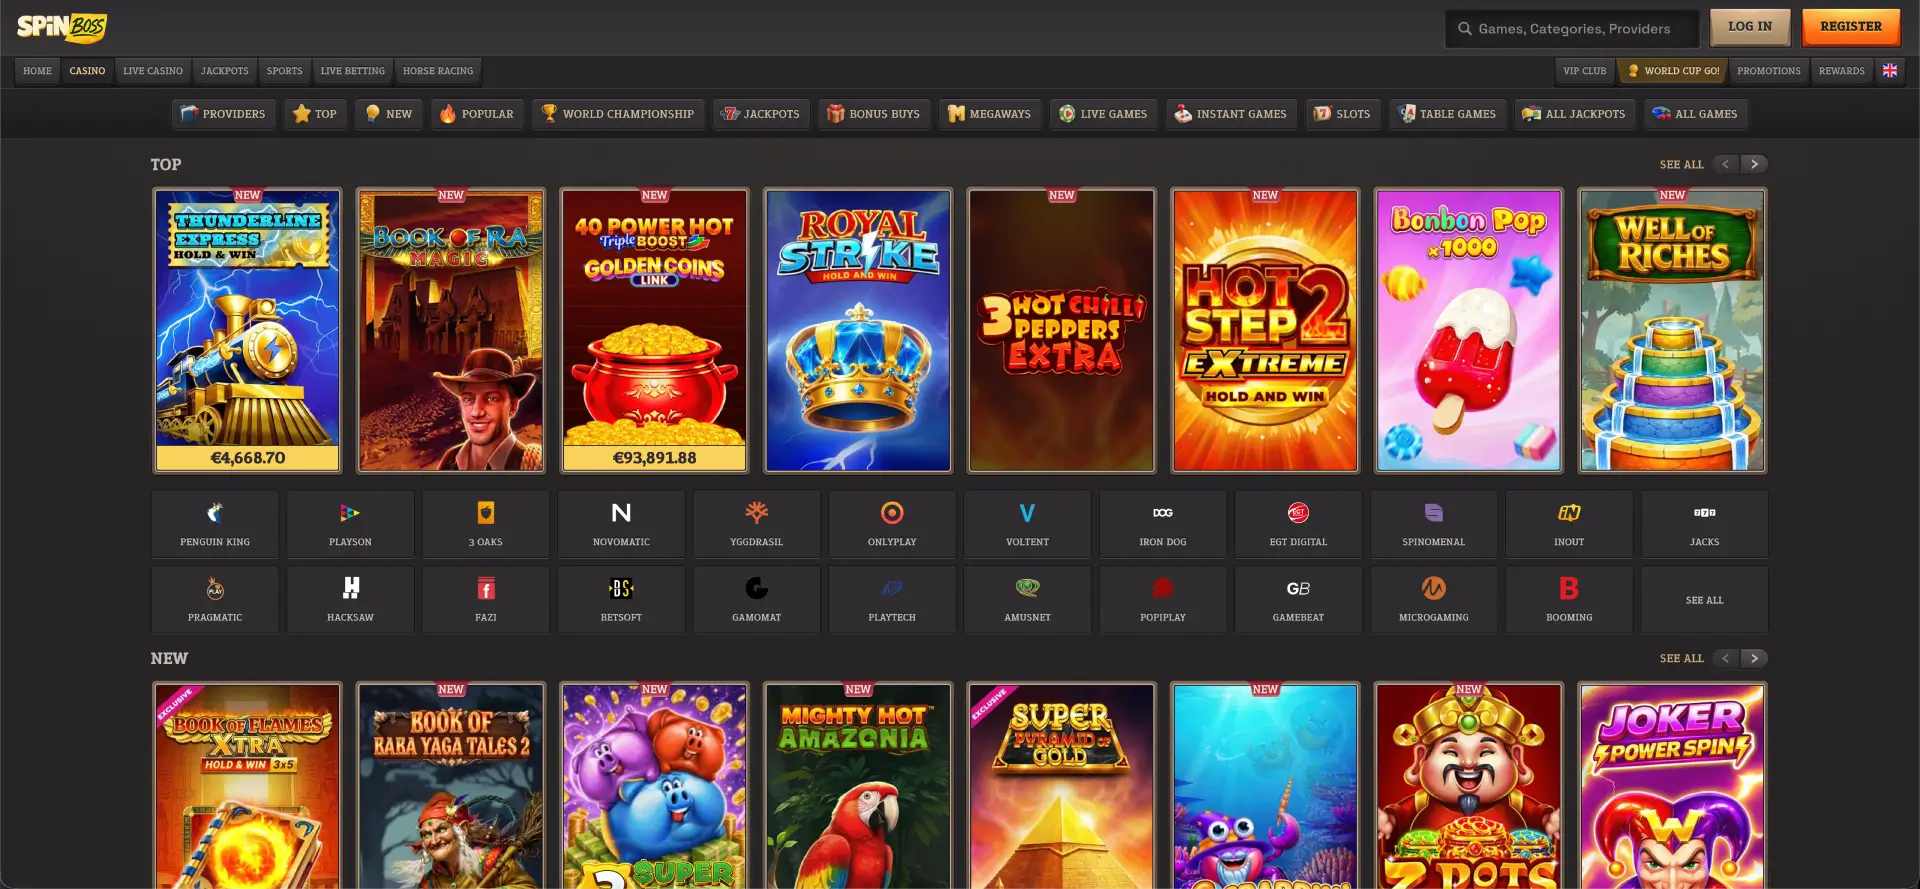Select the Onlyplay provider
This screenshot has height=889, width=1920.
[892, 524]
